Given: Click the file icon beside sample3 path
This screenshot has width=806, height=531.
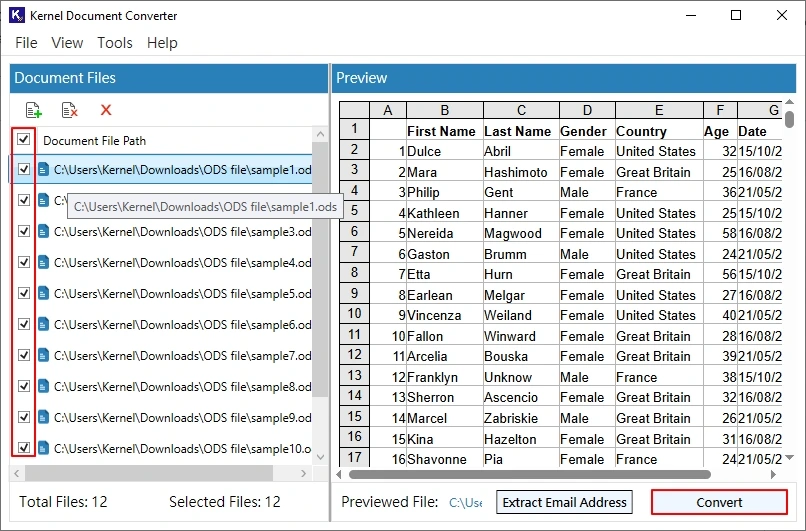Looking at the screenshot, I should [44, 231].
